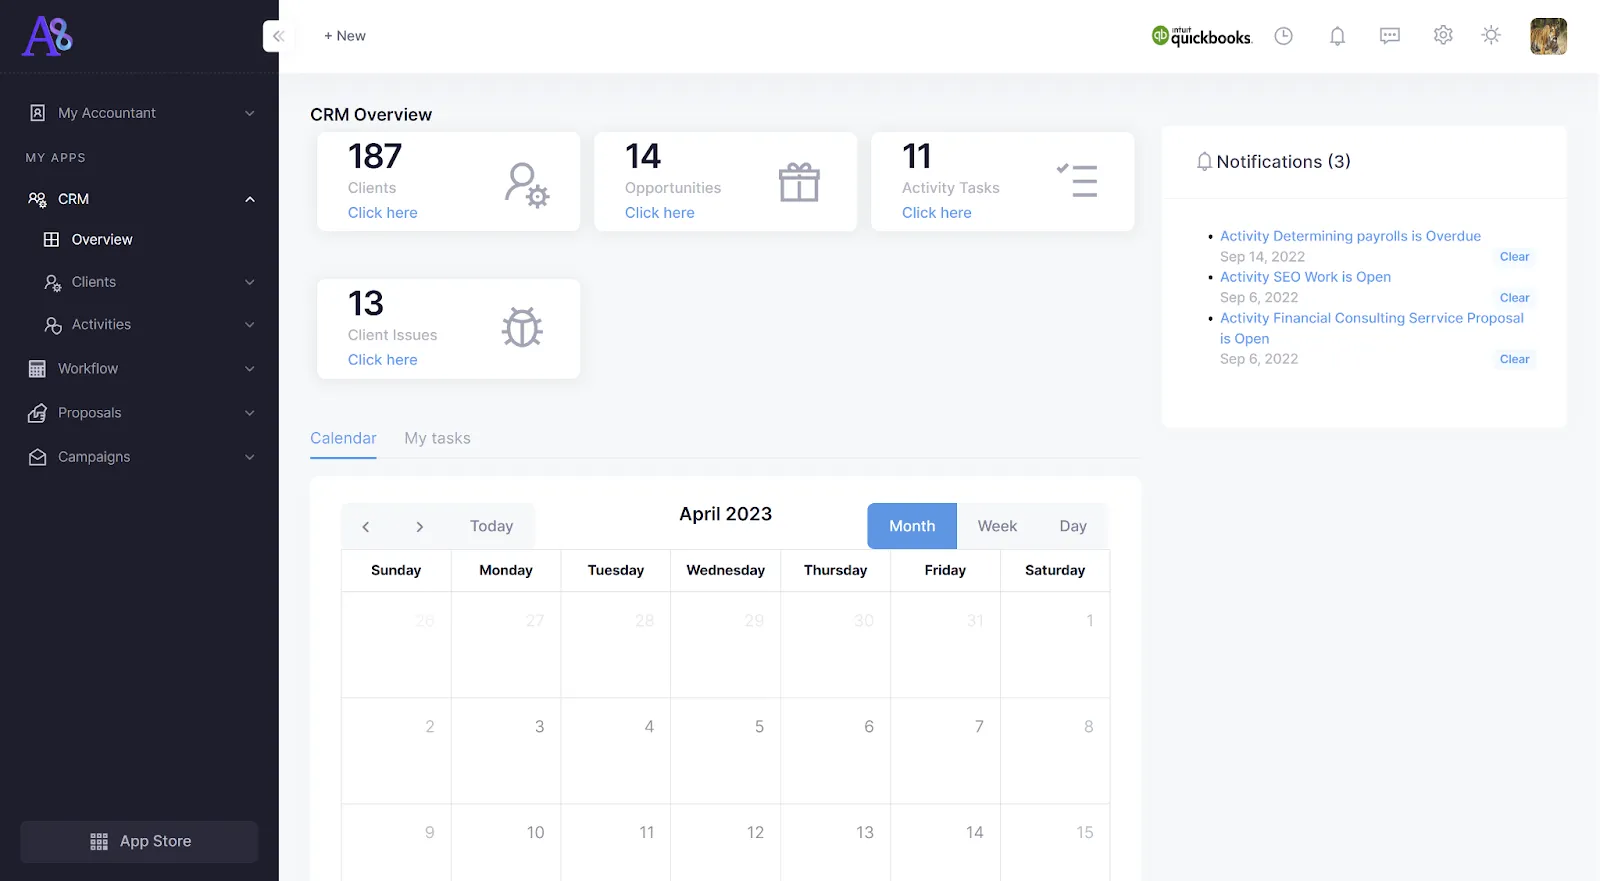Click the My Accountant sidebar icon

pyautogui.click(x=37, y=113)
